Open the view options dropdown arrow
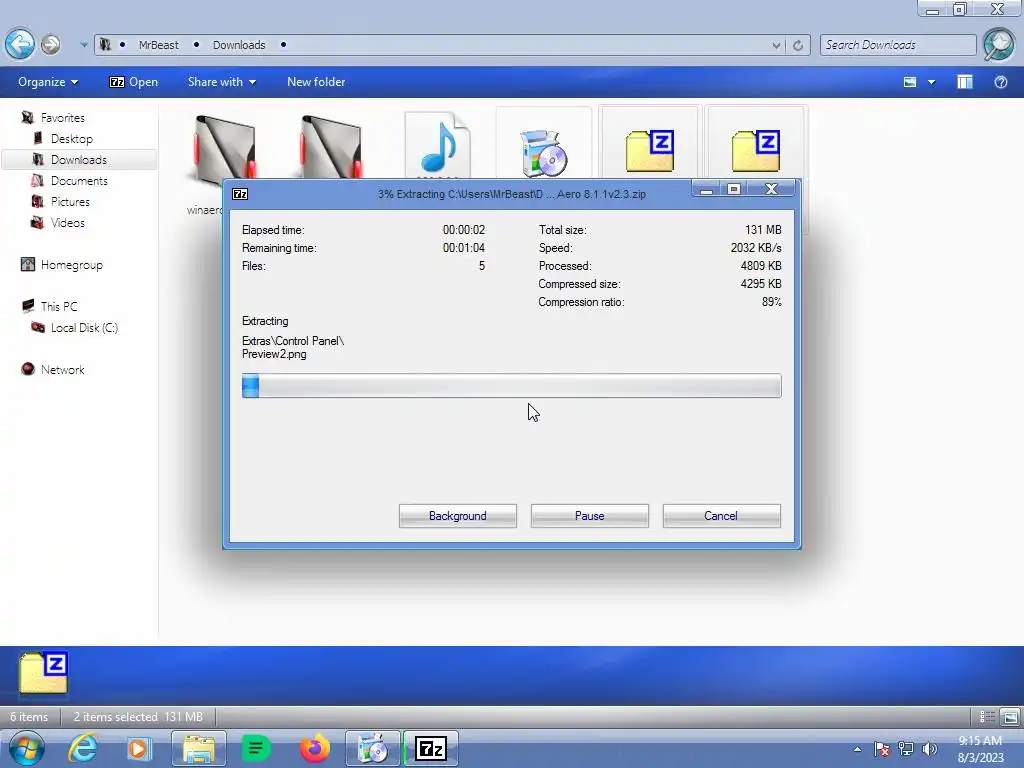 (932, 82)
